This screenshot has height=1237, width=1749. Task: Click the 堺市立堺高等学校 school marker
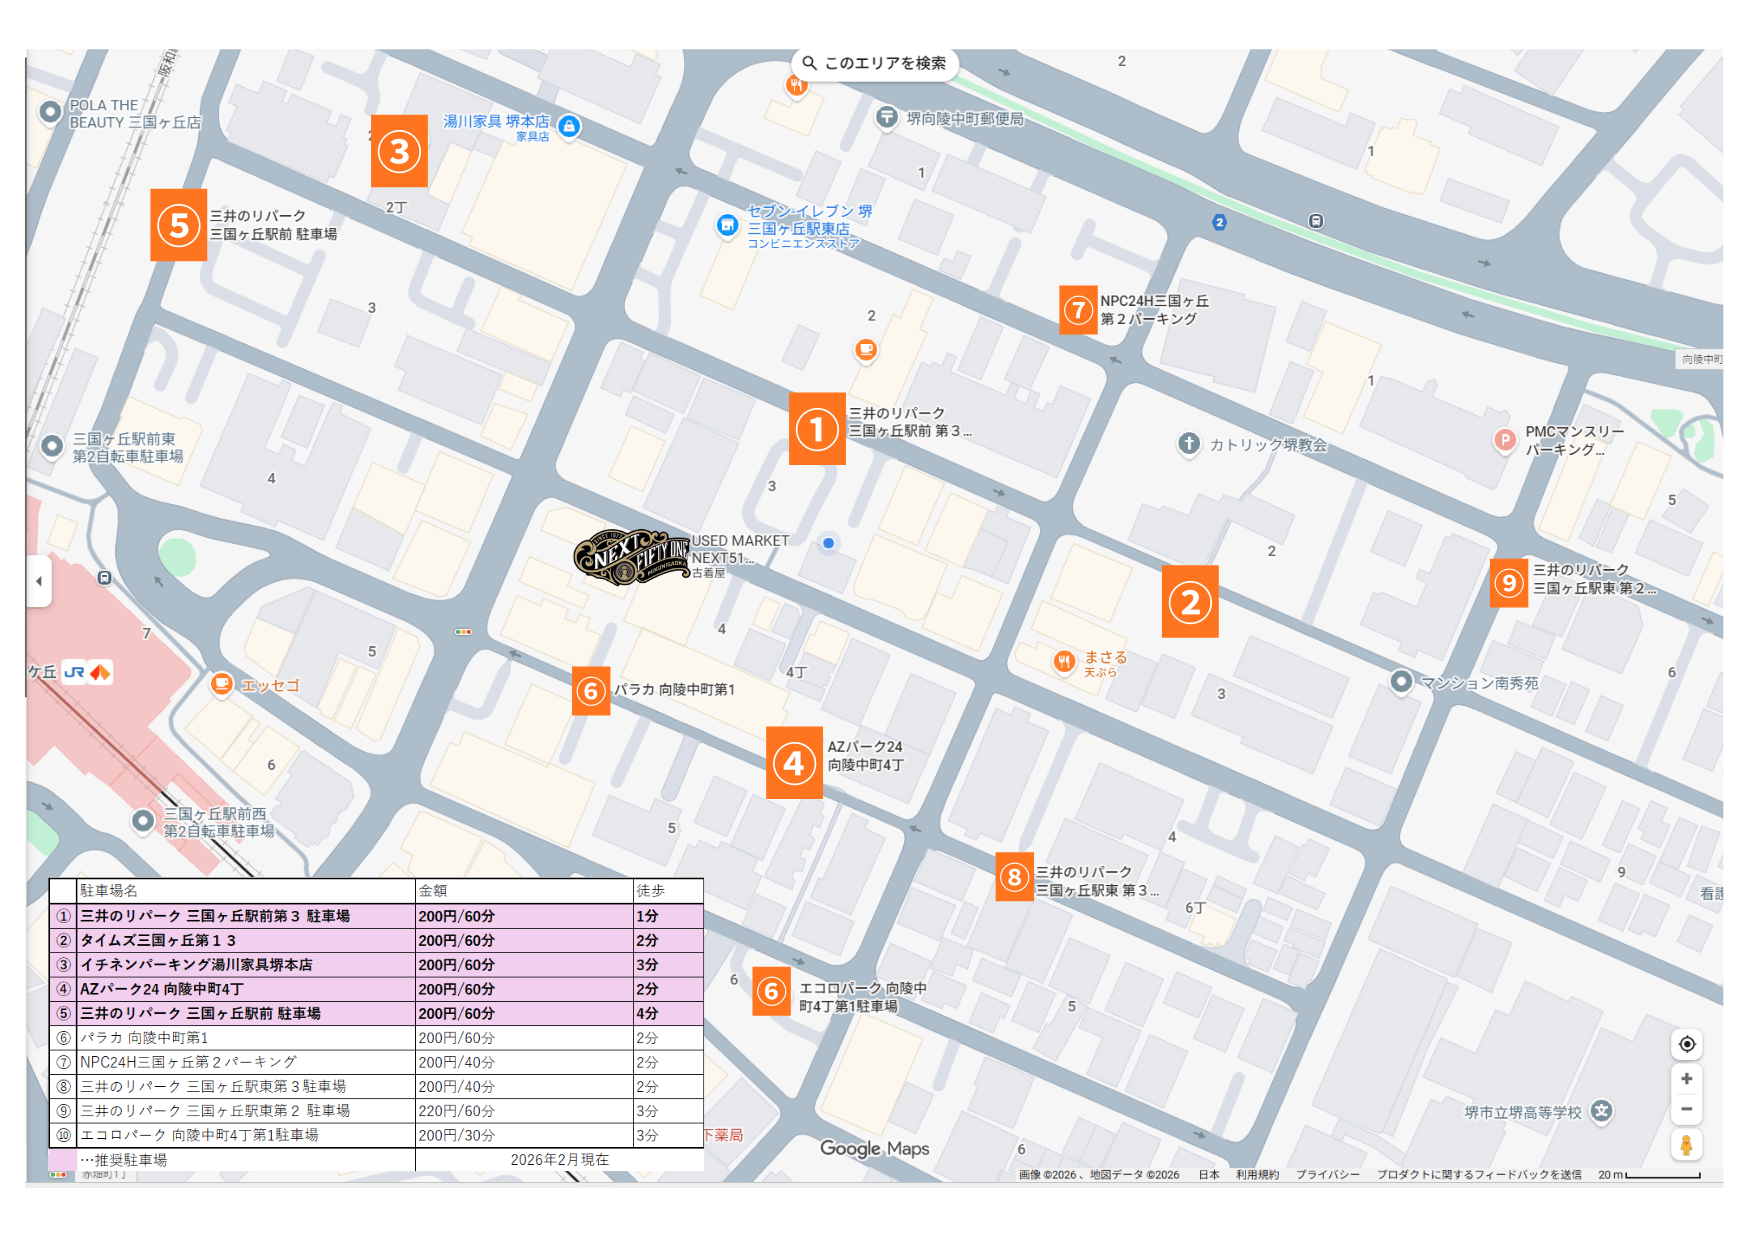click(1601, 1111)
